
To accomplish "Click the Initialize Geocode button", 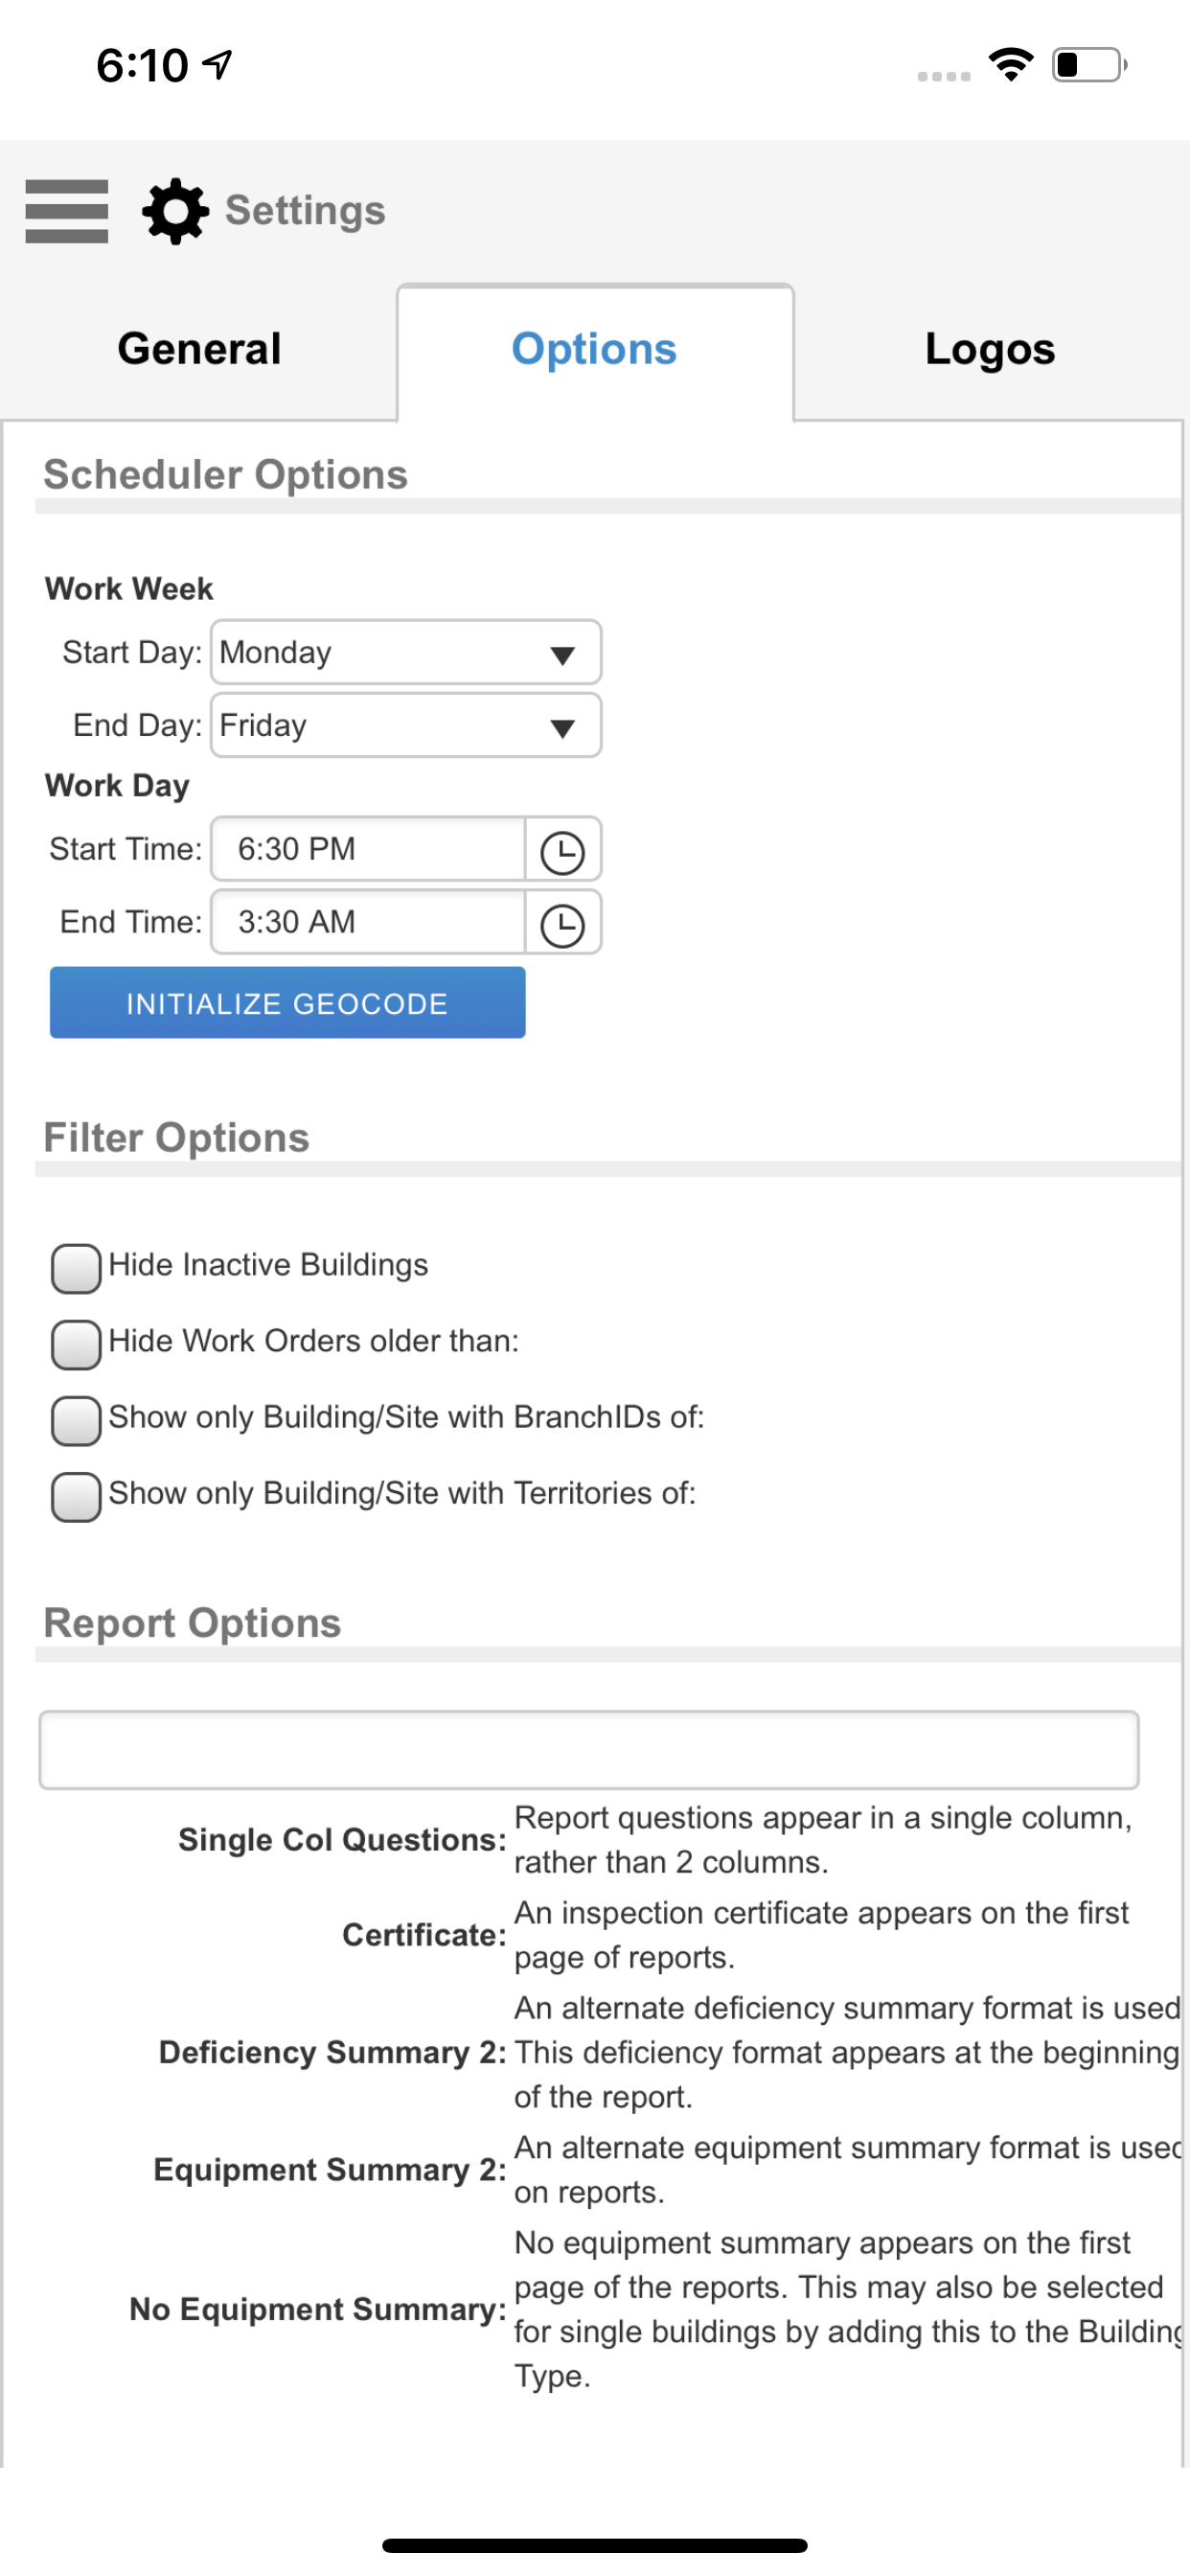I will coord(288,1003).
